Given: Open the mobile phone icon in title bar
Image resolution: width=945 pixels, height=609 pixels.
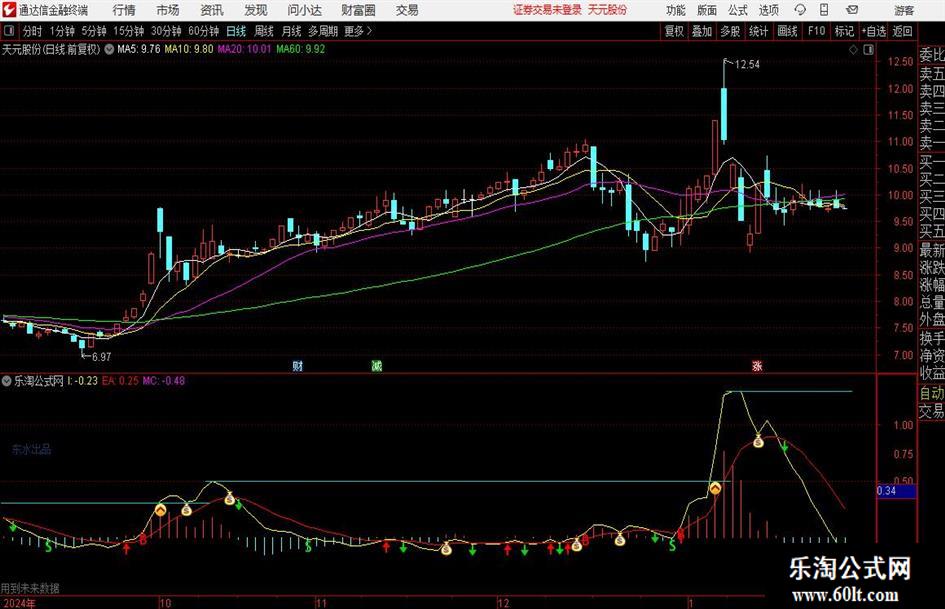Looking at the screenshot, I should 824,10.
